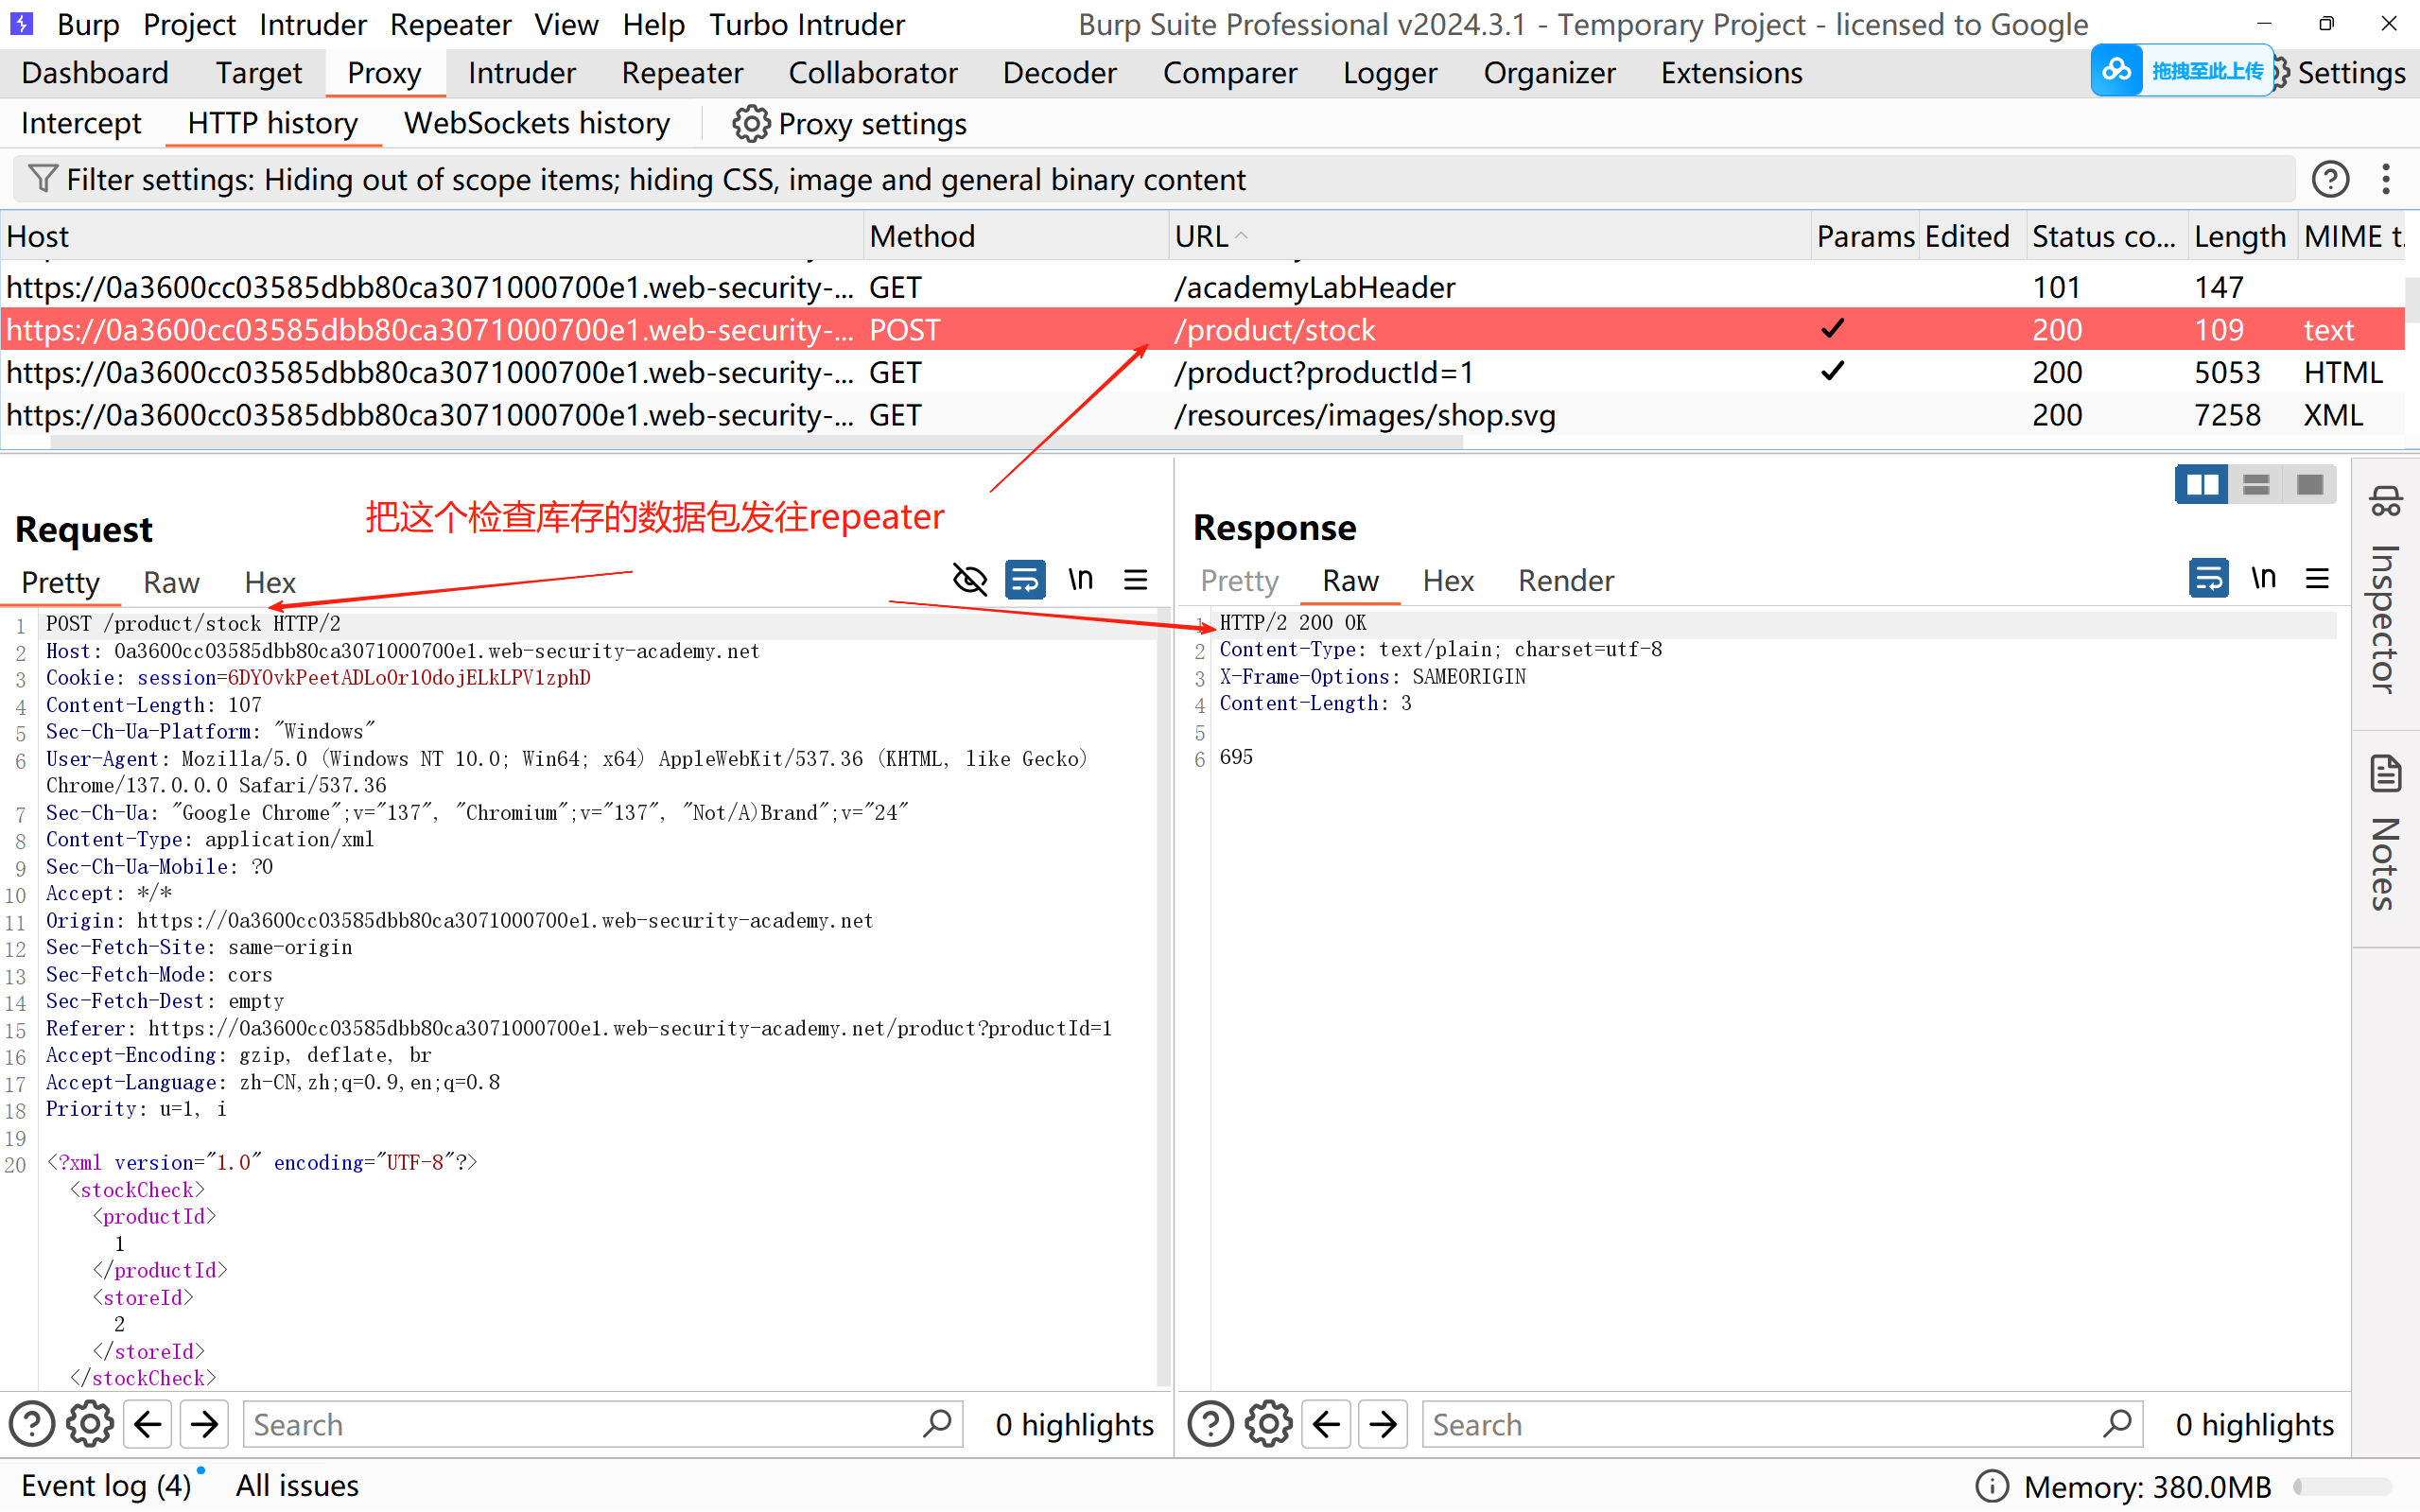2420x1512 pixels.
Task: Click the horizontal history table scrollbar
Action: coord(755,442)
